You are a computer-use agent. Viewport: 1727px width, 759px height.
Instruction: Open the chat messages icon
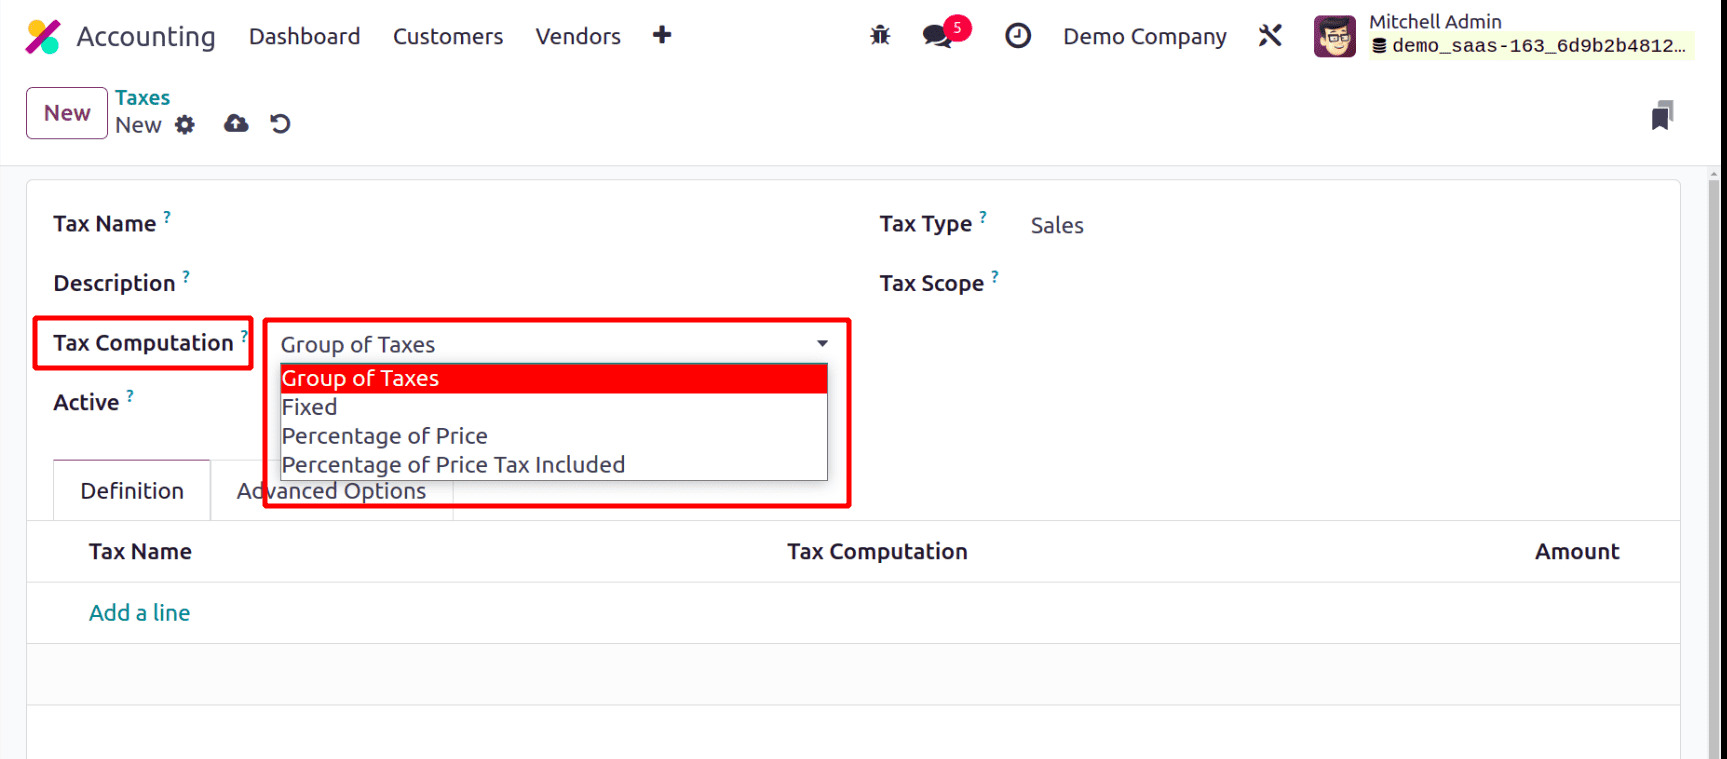[x=937, y=37]
